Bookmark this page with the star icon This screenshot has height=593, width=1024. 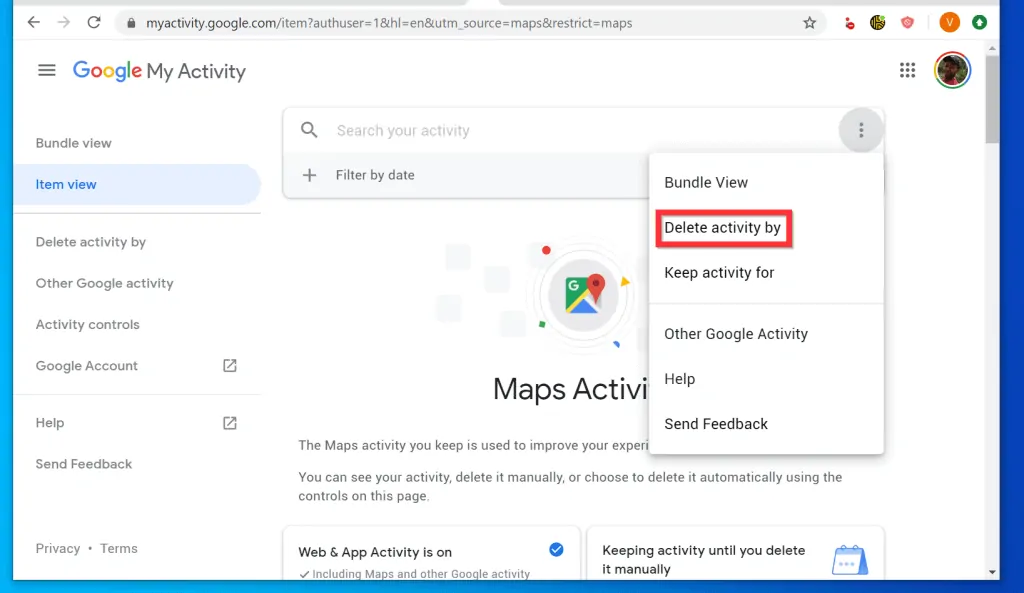(x=810, y=23)
